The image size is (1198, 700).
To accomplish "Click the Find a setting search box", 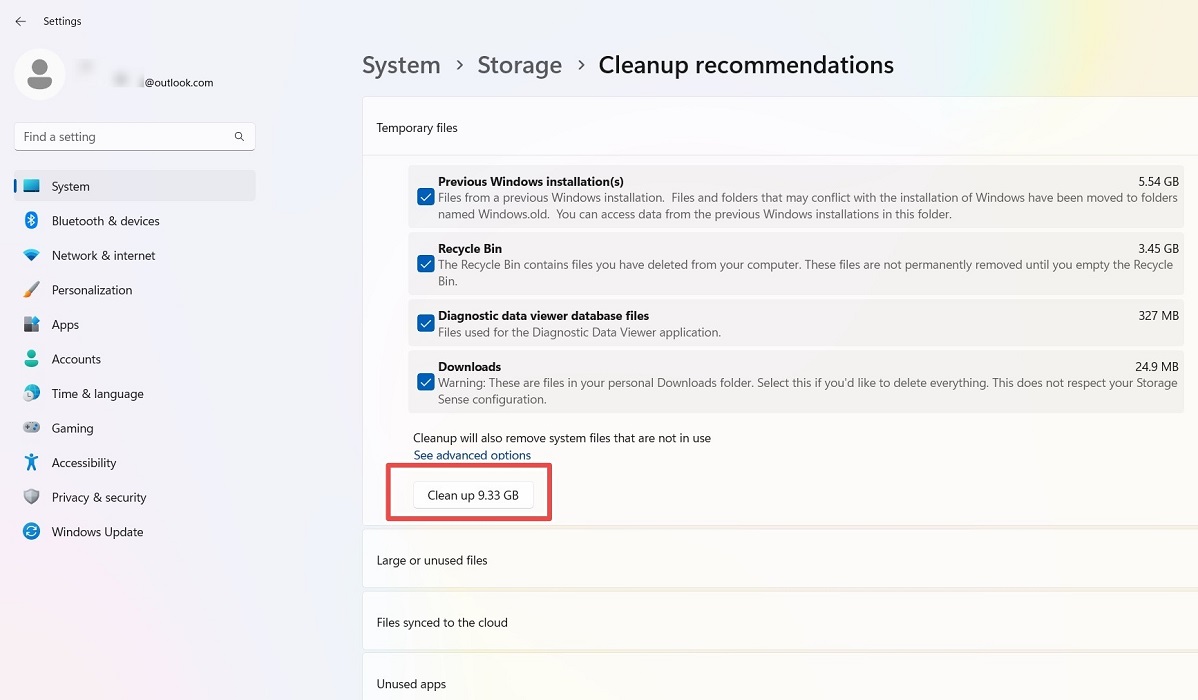I will tap(134, 136).
